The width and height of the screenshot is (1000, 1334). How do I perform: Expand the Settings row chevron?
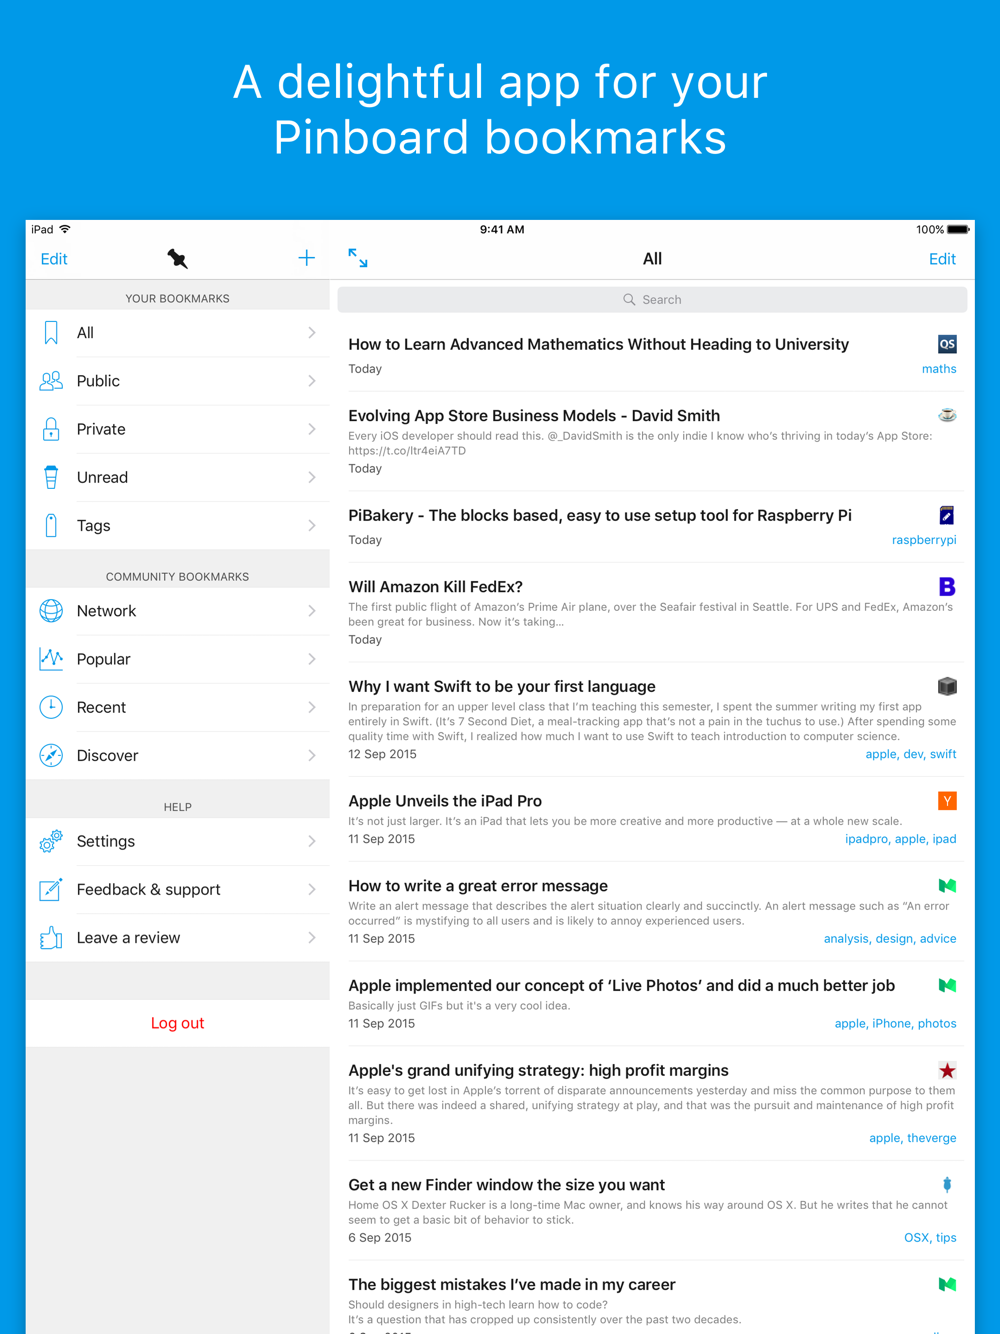[312, 841]
